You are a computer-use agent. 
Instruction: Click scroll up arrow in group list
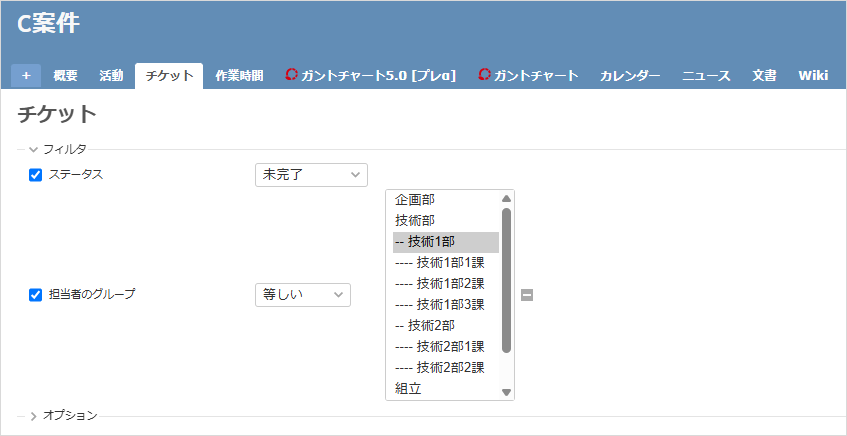[506, 198]
